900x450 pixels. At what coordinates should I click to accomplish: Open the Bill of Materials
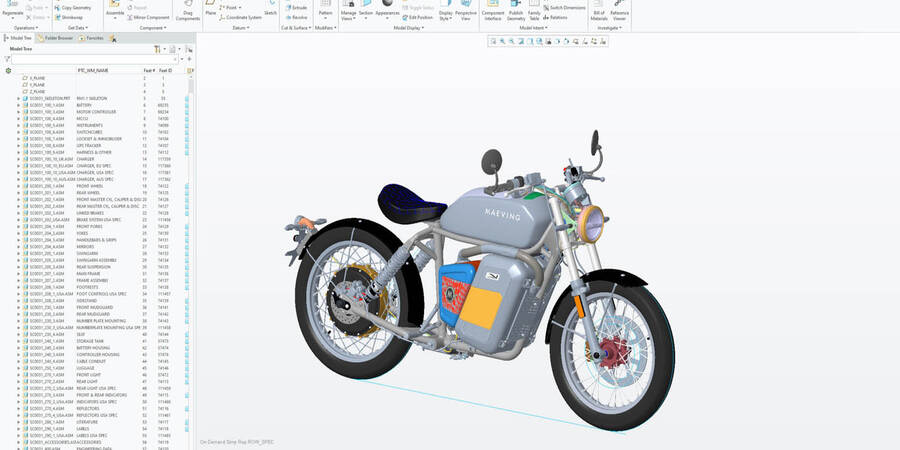(599, 11)
